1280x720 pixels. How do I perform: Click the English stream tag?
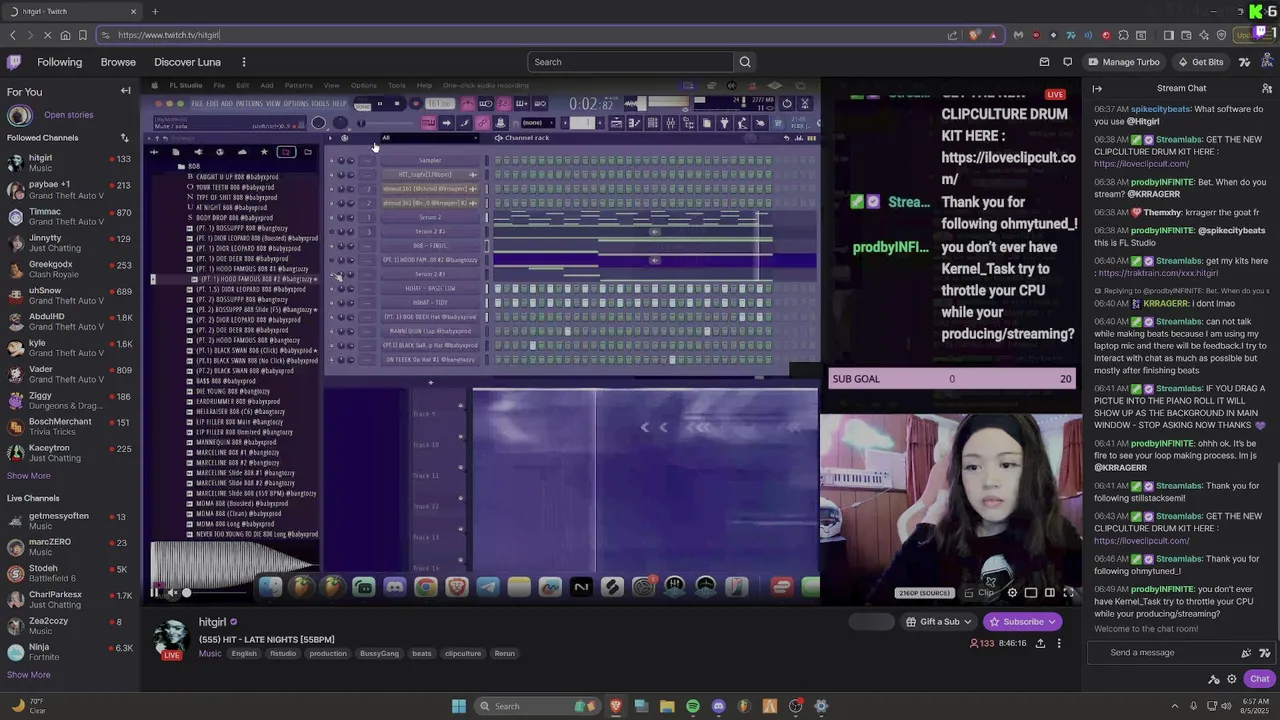244,654
